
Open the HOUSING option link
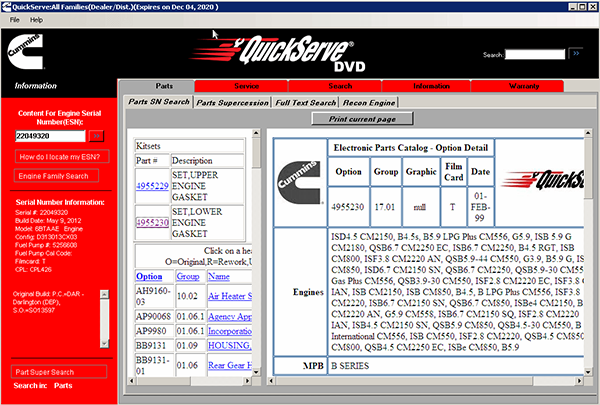coord(230,345)
